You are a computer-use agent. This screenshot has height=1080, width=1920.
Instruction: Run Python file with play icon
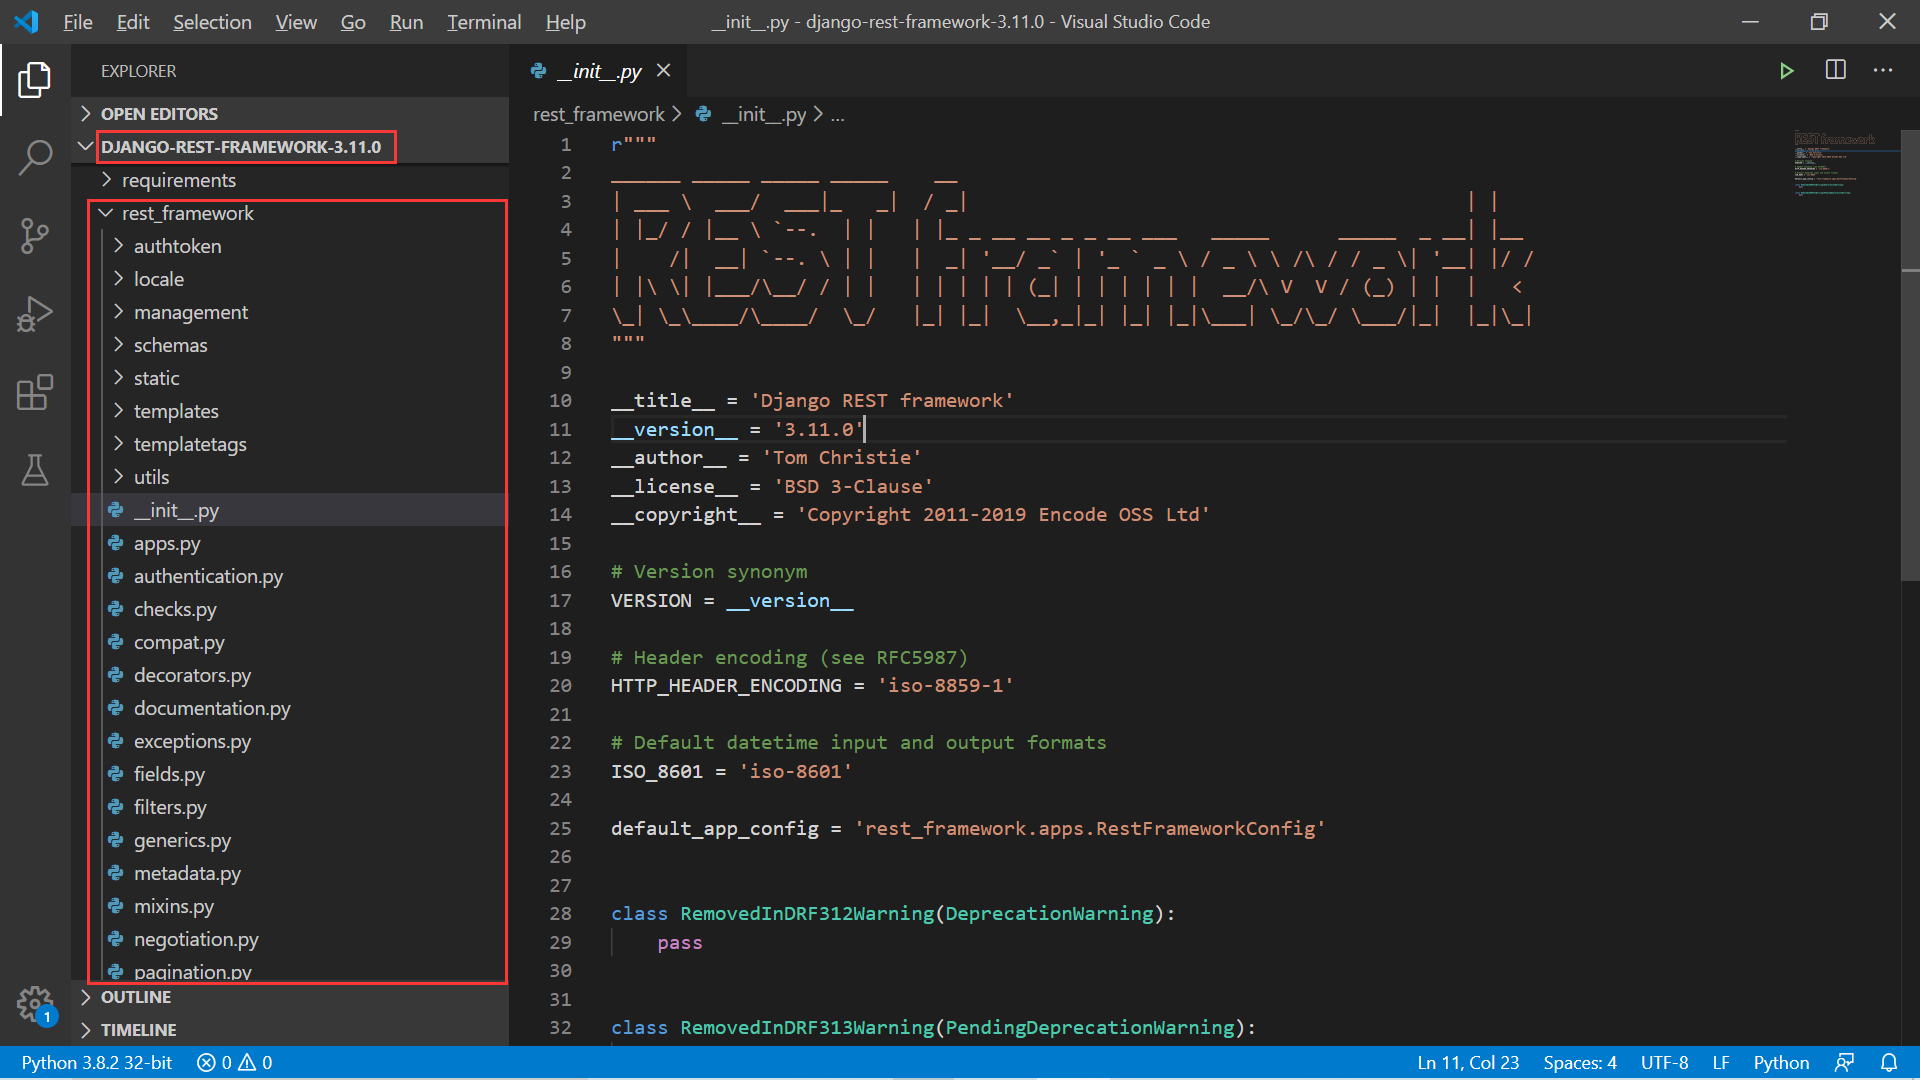pyautogui.click(x=1786, y=71)
